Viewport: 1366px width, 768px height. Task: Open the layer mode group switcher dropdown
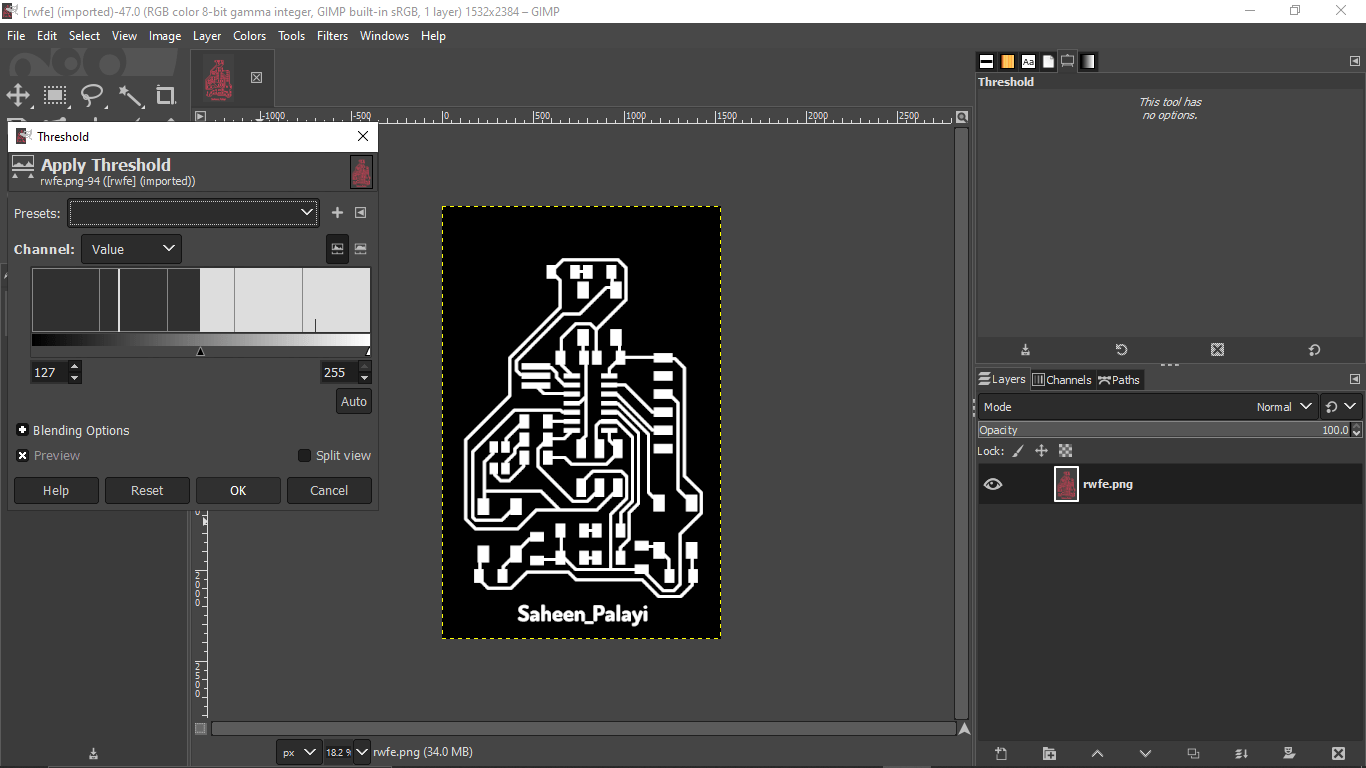[1341, 407]
